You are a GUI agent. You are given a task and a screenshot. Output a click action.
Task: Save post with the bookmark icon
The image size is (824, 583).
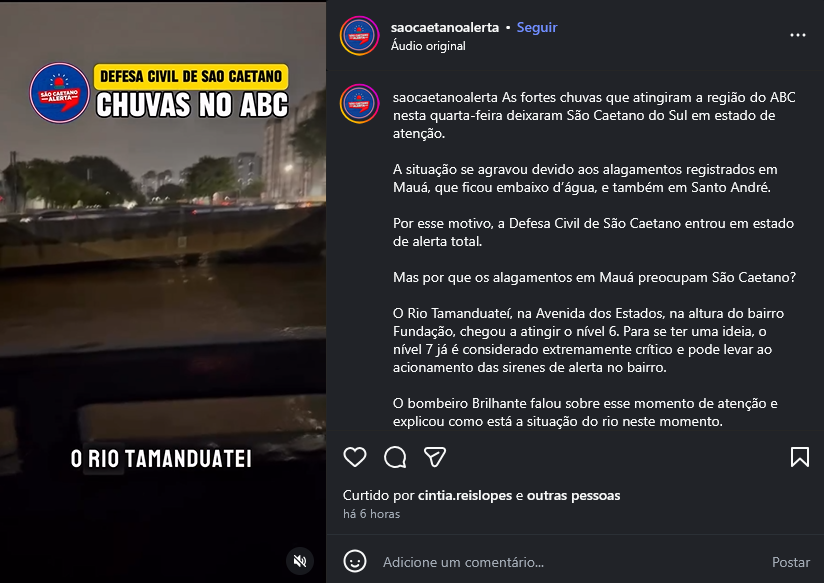(800, 457)
